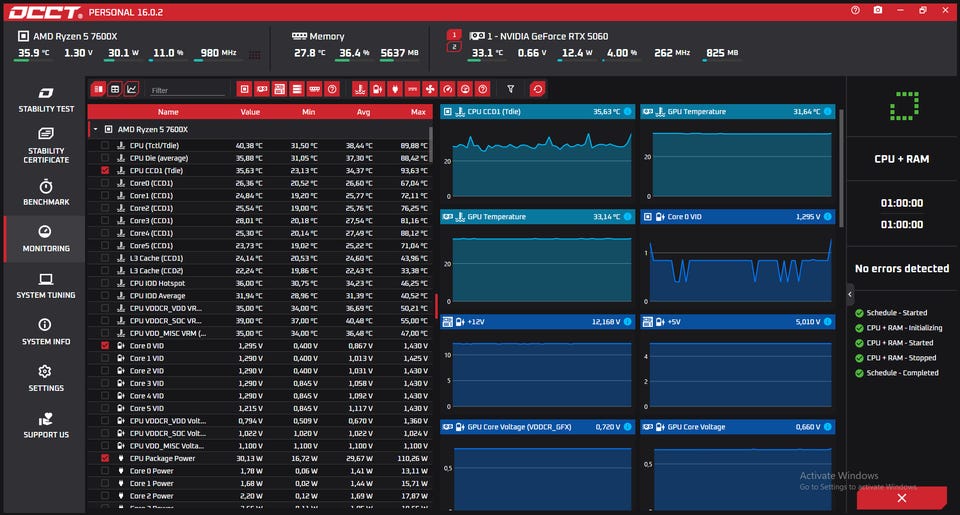Viewport: 960px width, 515px height.
Task: Click the GPU Core Voltage (VDDCR_GFX) graph header
Action: [x=538, y=427]
